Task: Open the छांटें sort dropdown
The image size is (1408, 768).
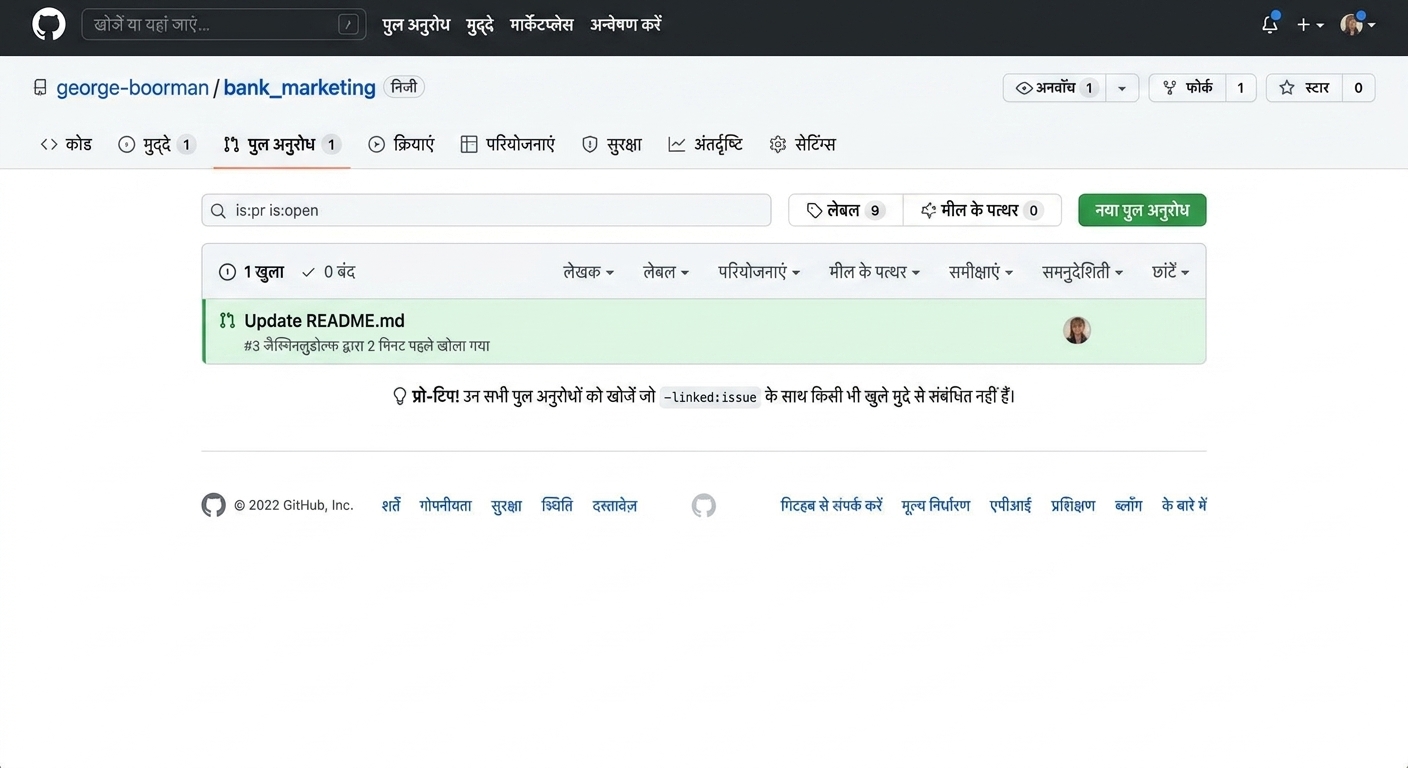Action: pos(1170,272)
